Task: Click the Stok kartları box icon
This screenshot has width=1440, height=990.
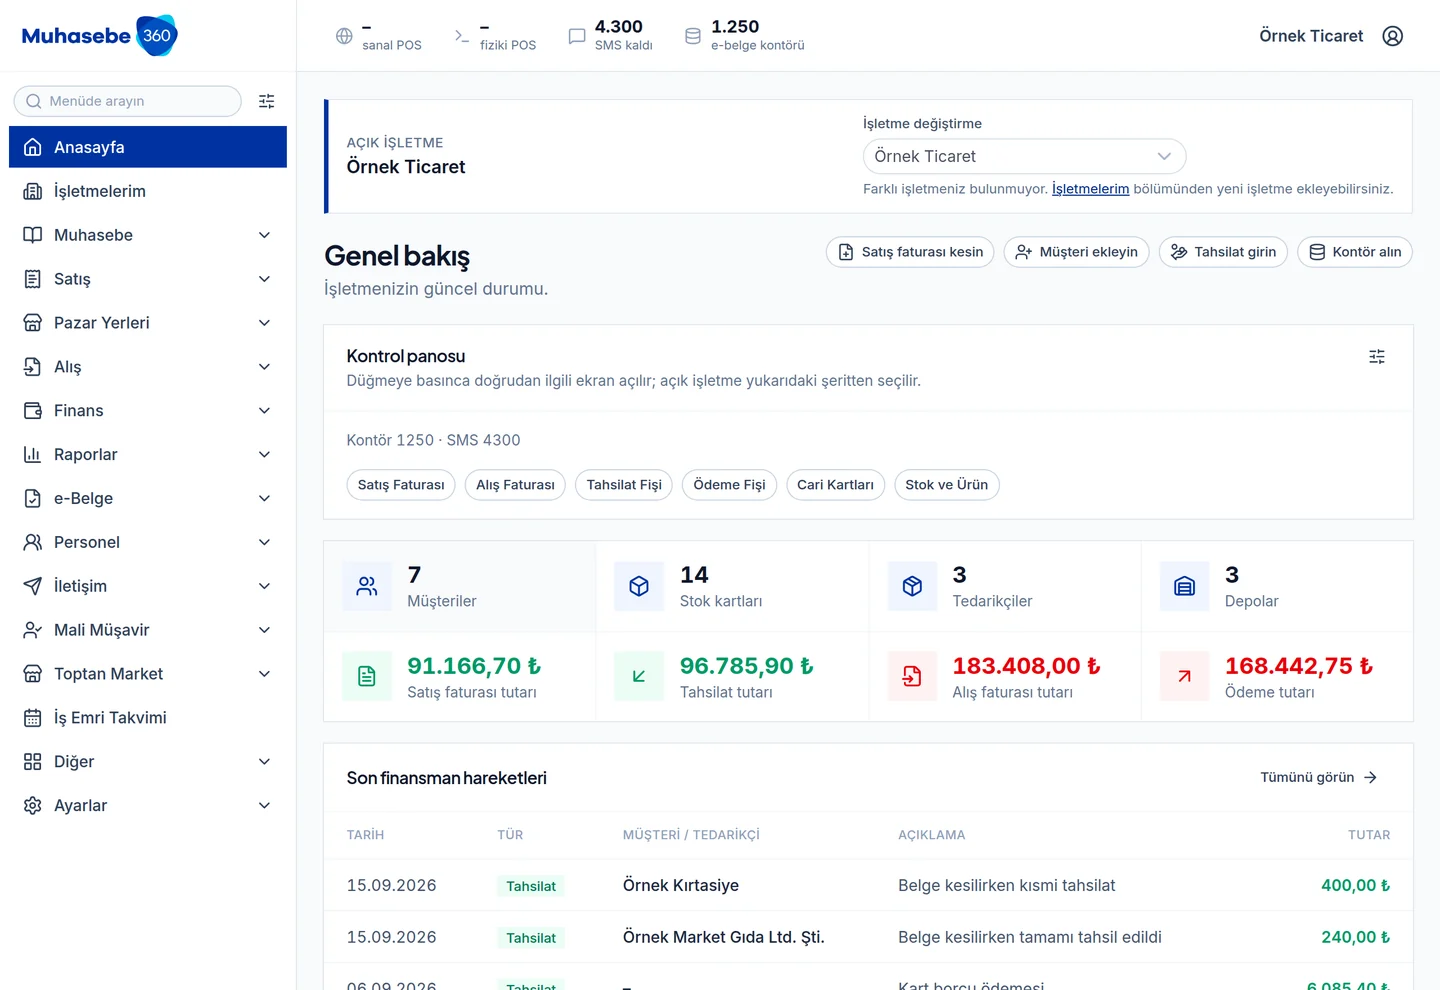Action: click(639, 587)
